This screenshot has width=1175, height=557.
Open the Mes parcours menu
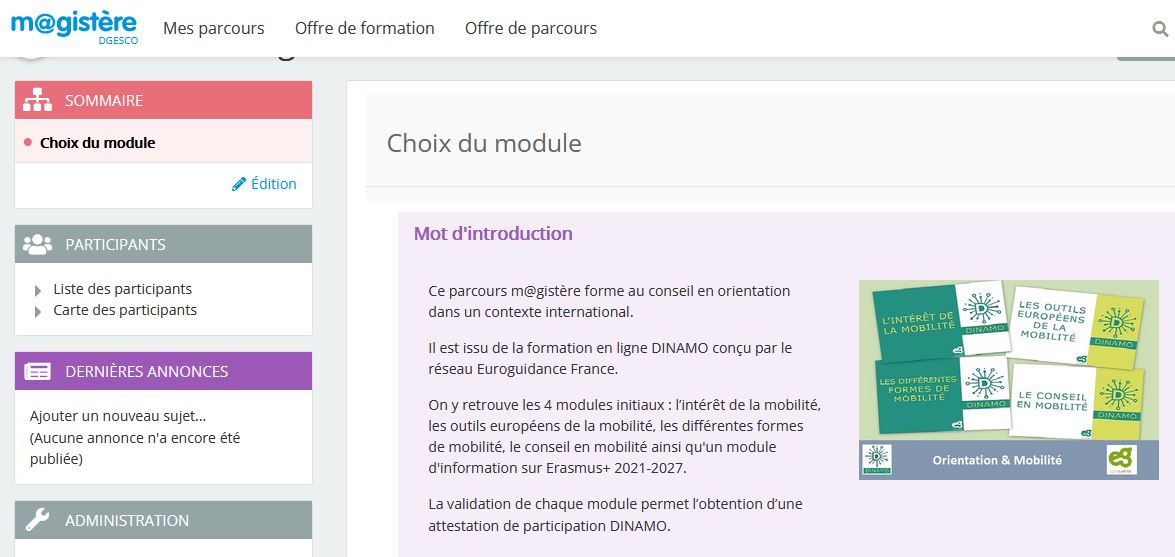214,28
